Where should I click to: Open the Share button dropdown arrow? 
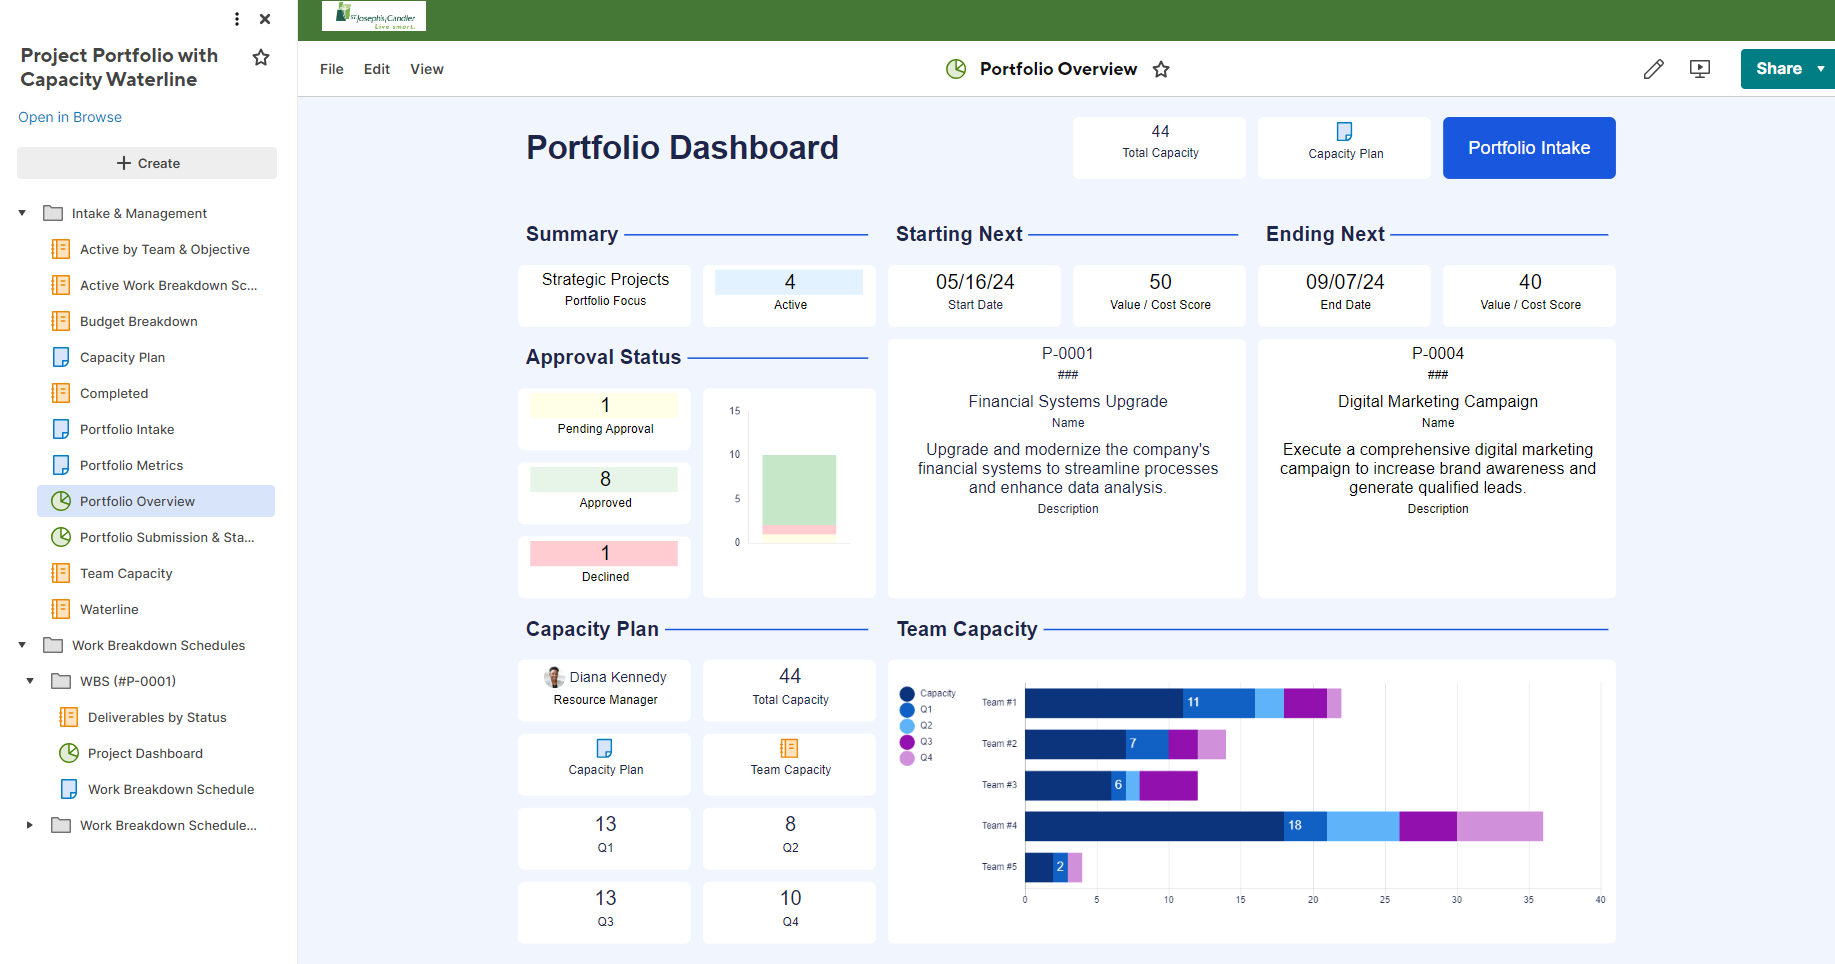tap(1821, 69)
